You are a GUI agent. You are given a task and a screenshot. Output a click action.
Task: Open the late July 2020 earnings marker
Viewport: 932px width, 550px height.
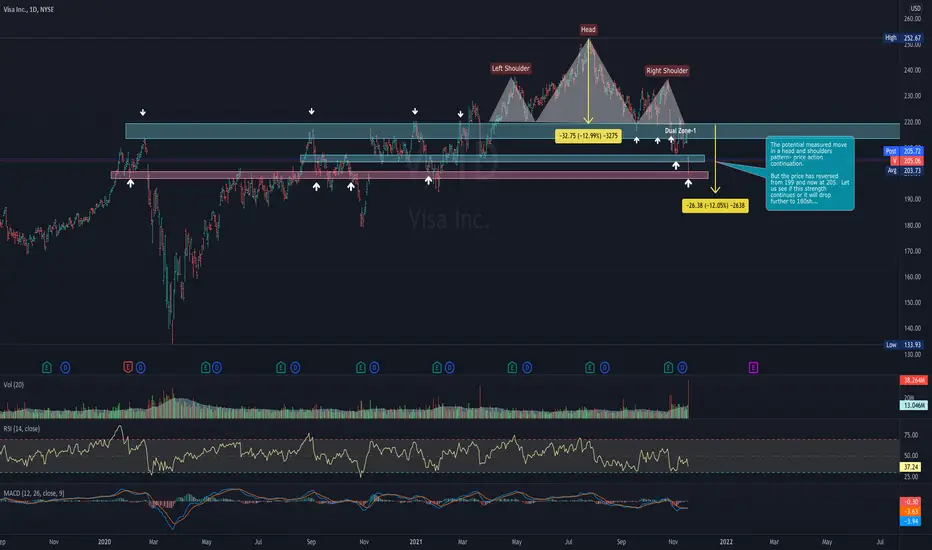coord(281,367)
